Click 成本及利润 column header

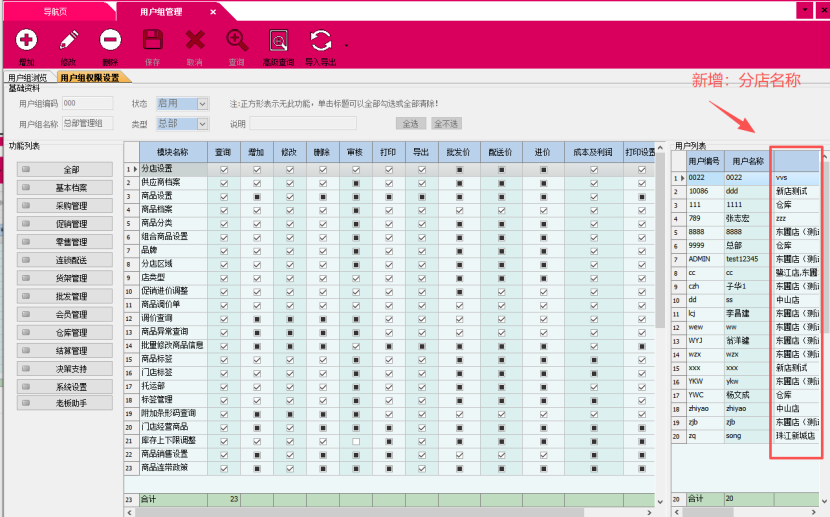click(593, 152)
